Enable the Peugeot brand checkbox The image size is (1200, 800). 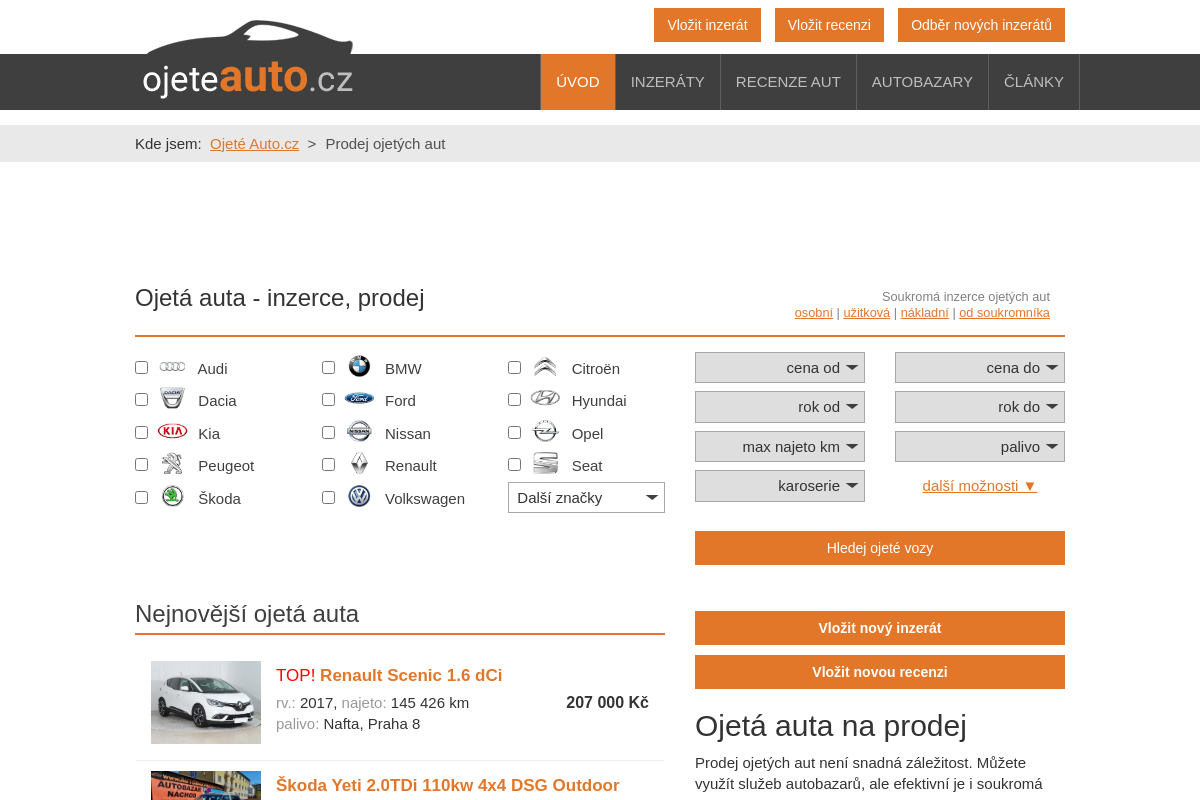tap(141, 463)
